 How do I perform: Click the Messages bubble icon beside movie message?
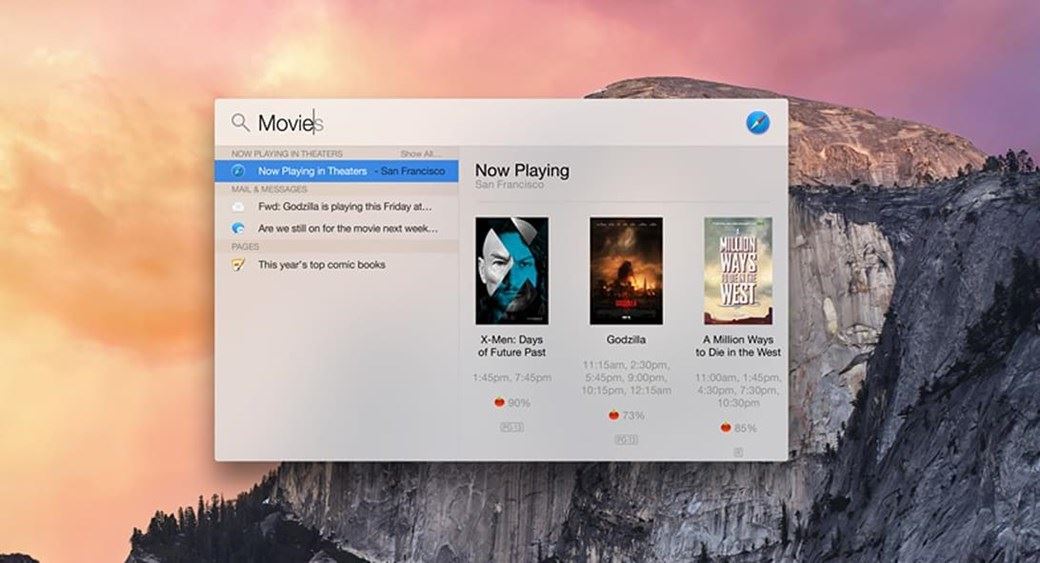tap(237, 229)
